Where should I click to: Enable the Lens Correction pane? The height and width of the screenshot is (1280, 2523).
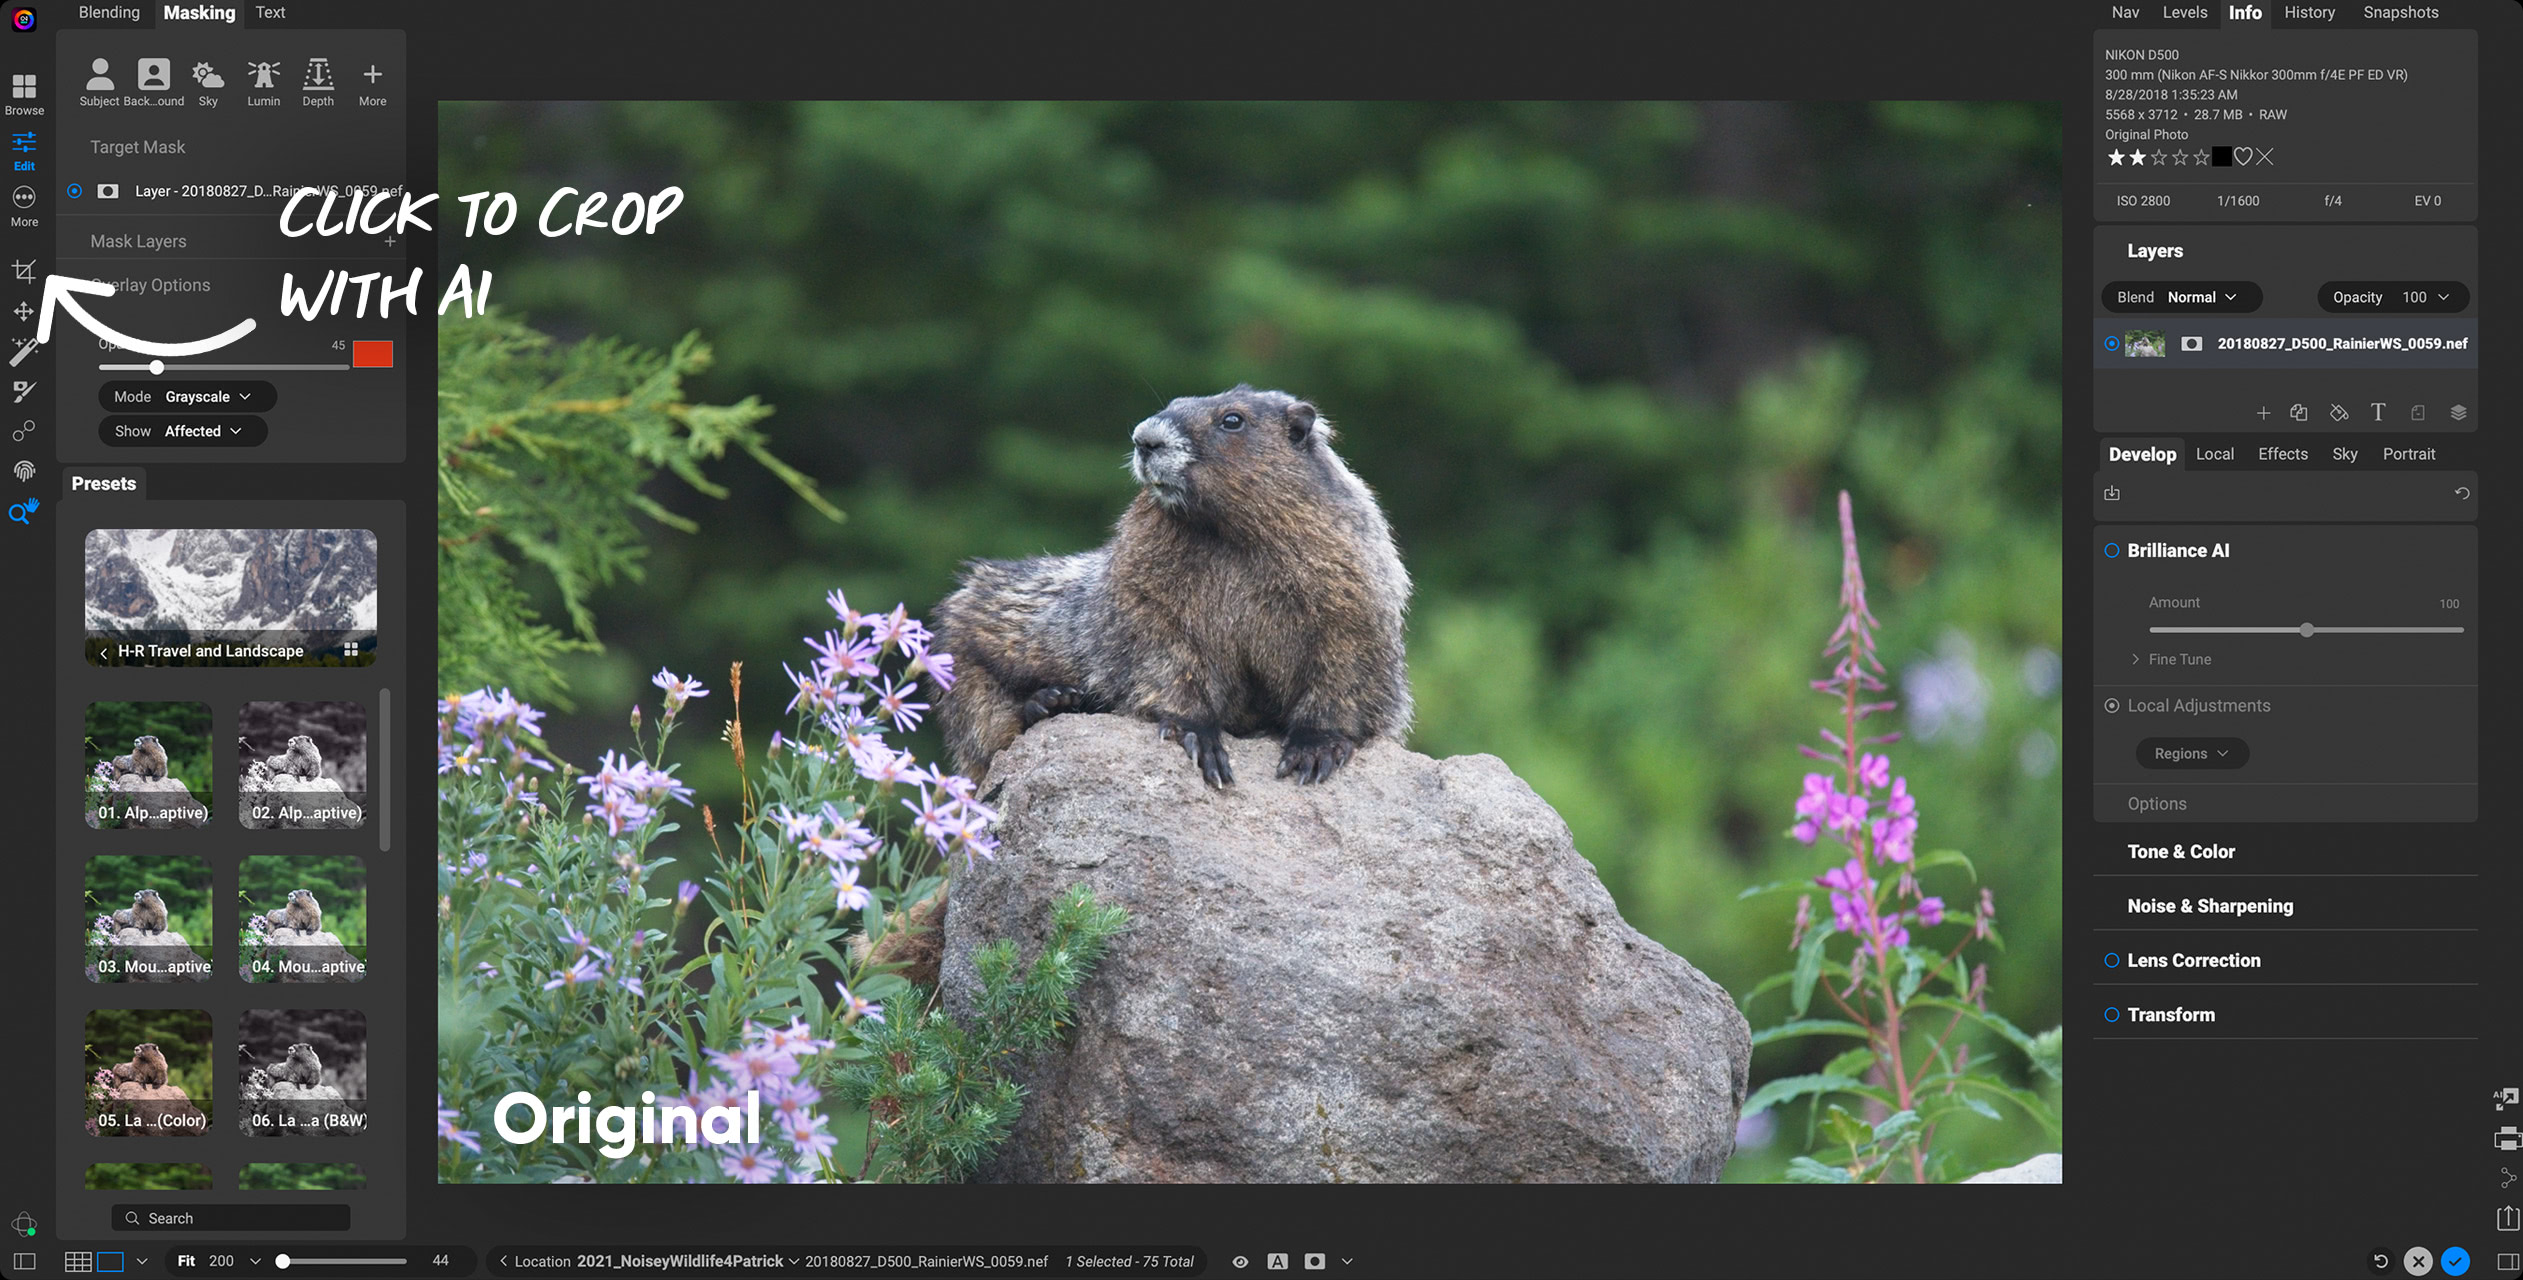tap(2112, 960)
